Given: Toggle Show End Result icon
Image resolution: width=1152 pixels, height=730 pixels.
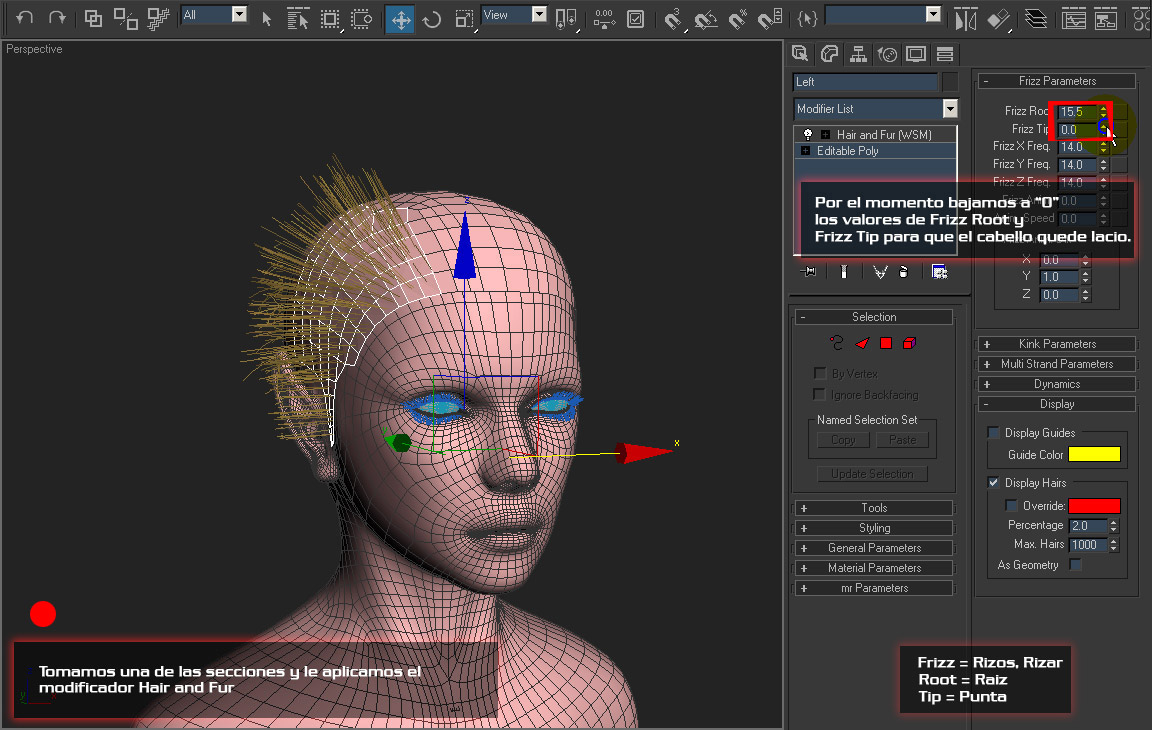Looking at the screenshot, I should pos(843,272).
